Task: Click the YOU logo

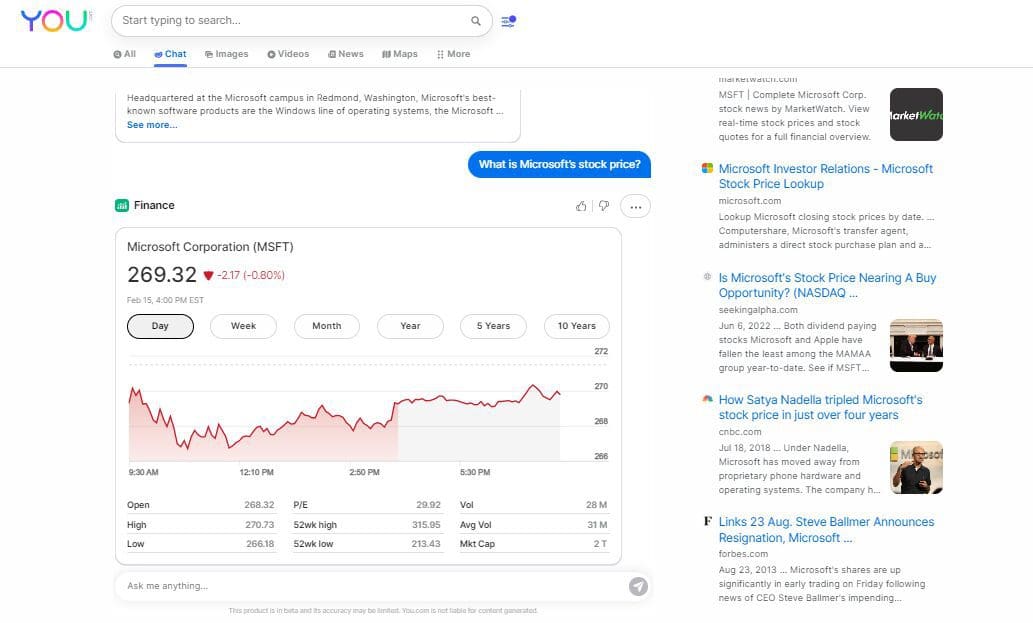Action: (x=55, y=20)
